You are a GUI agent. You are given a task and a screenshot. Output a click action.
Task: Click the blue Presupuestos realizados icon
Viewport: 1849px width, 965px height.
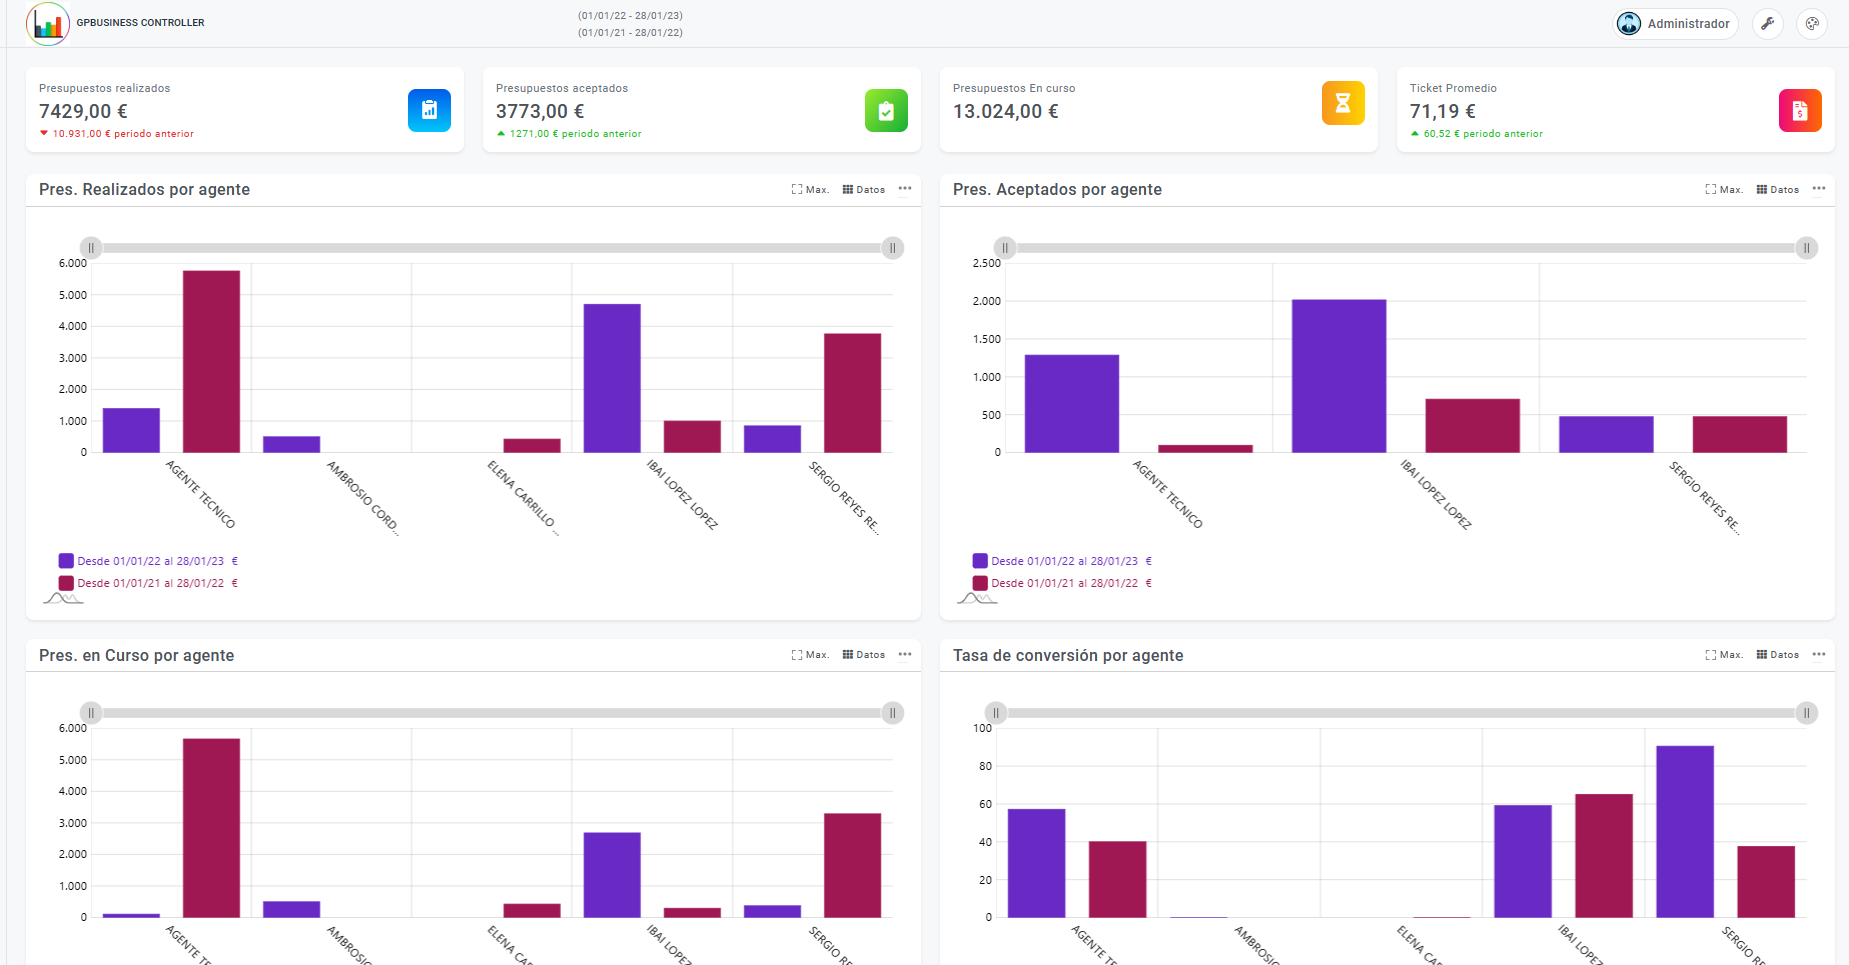point(429,110)
